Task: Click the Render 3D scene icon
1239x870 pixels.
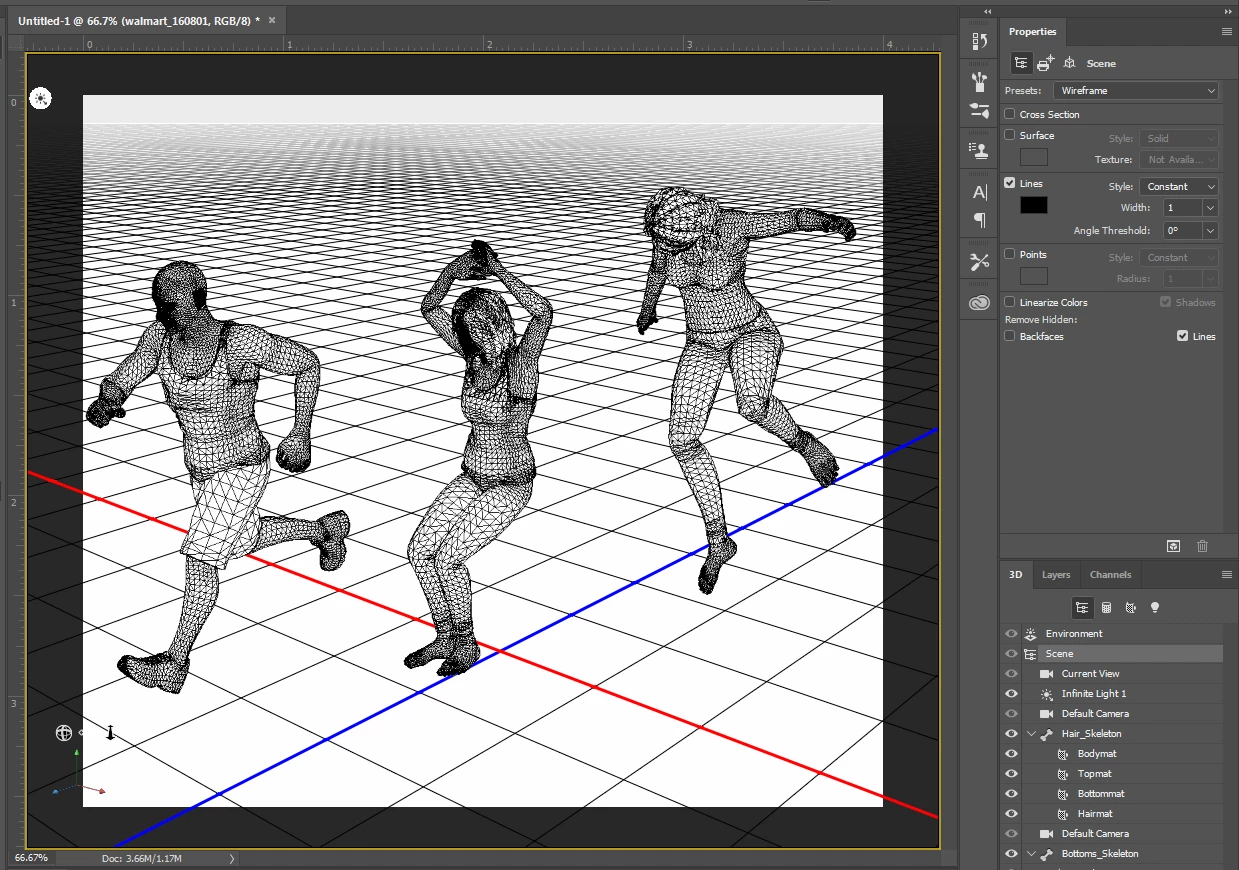Action: click(x=1174, y=546)
